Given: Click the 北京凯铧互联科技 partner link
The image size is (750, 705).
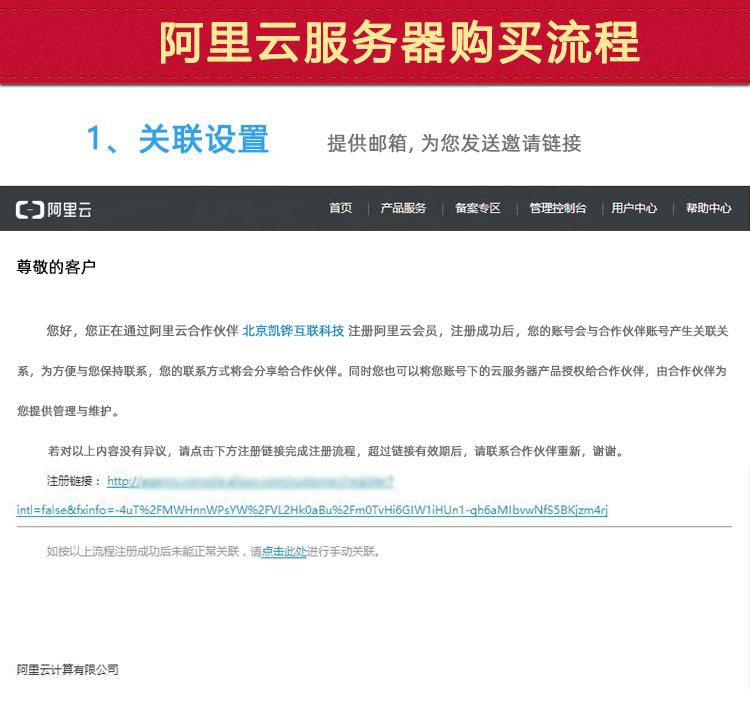Looking at the screenshot, I should pos(293,331).
